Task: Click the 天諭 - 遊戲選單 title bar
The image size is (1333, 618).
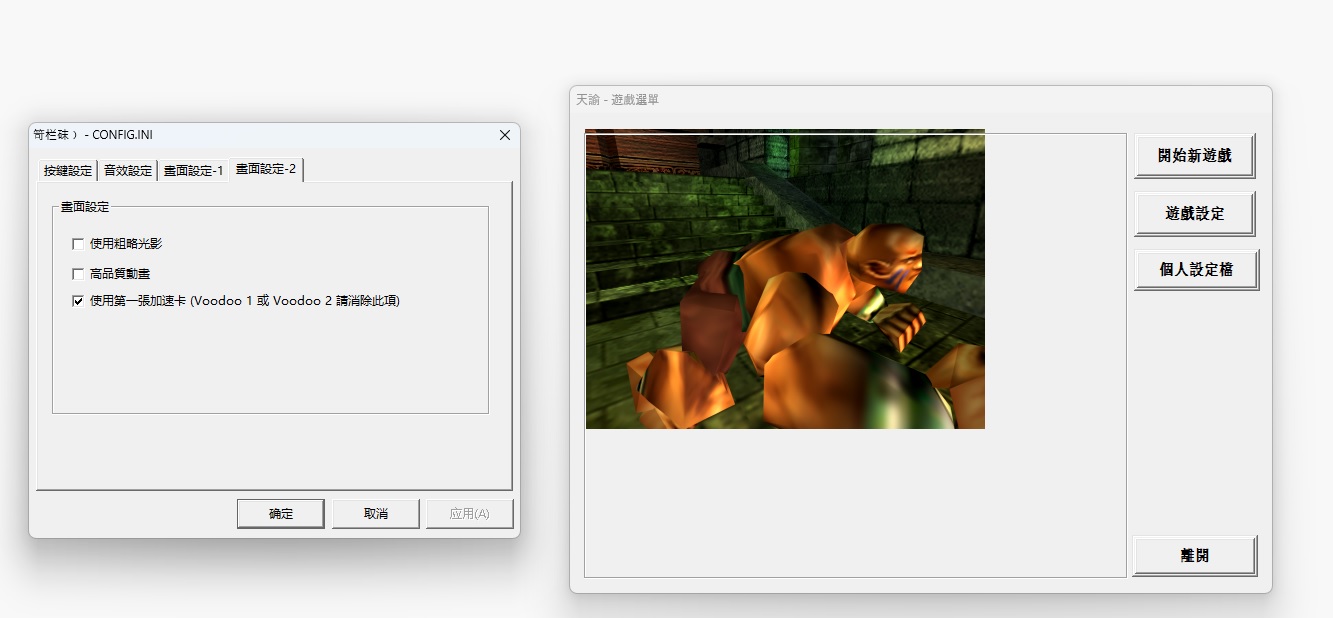Action: (920, 100)
